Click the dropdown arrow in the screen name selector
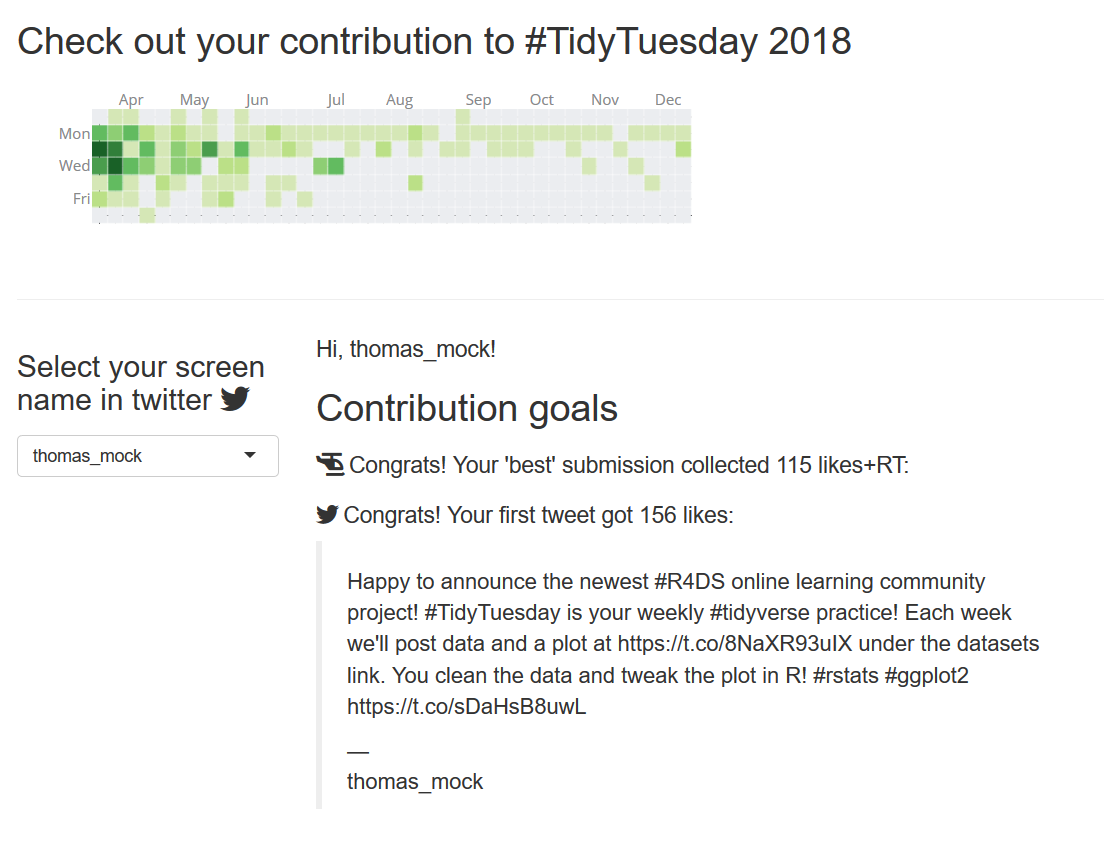Screen dimensions: 1104x848 click(249, 455)
